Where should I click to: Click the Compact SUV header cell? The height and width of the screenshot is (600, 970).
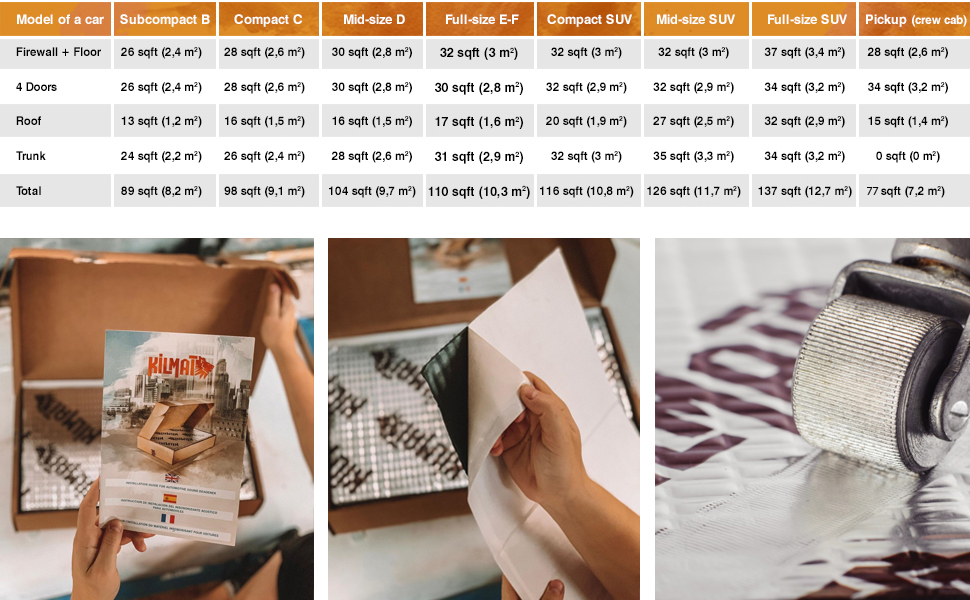coord(589,19)
